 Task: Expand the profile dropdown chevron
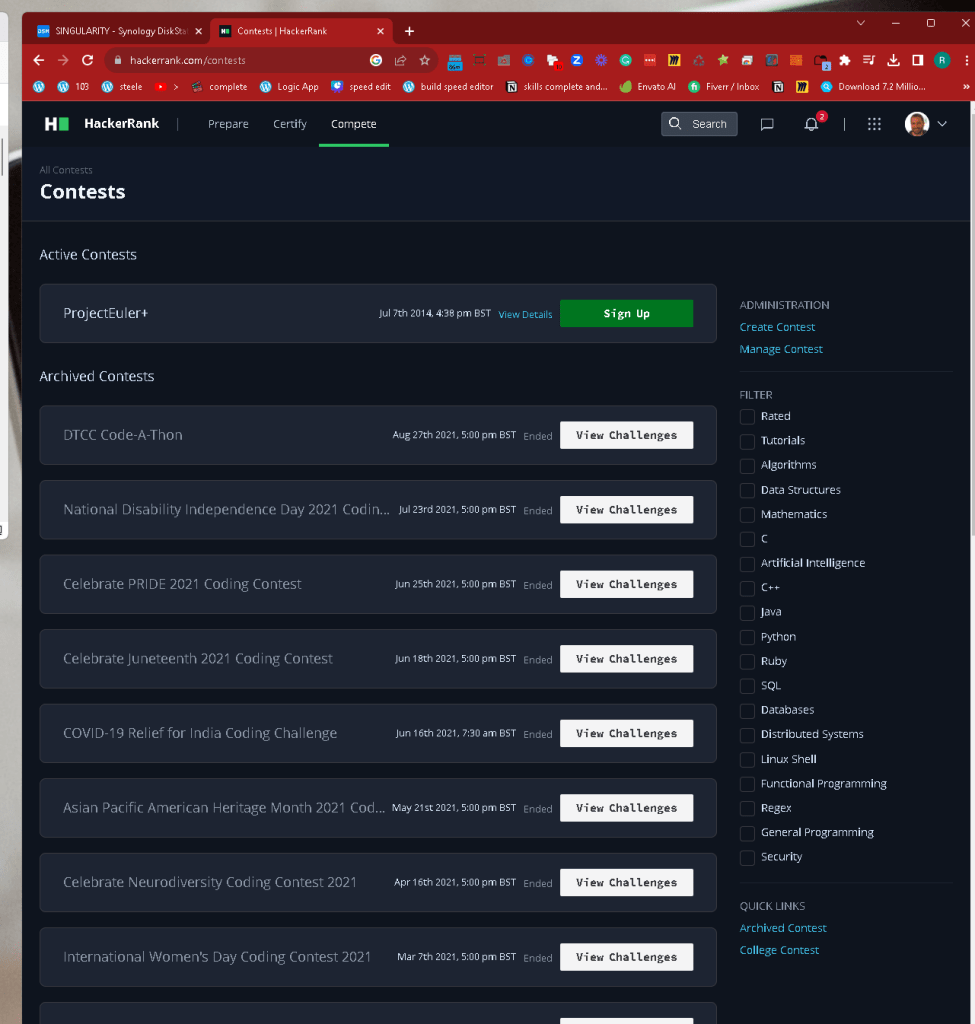(942, 124)
